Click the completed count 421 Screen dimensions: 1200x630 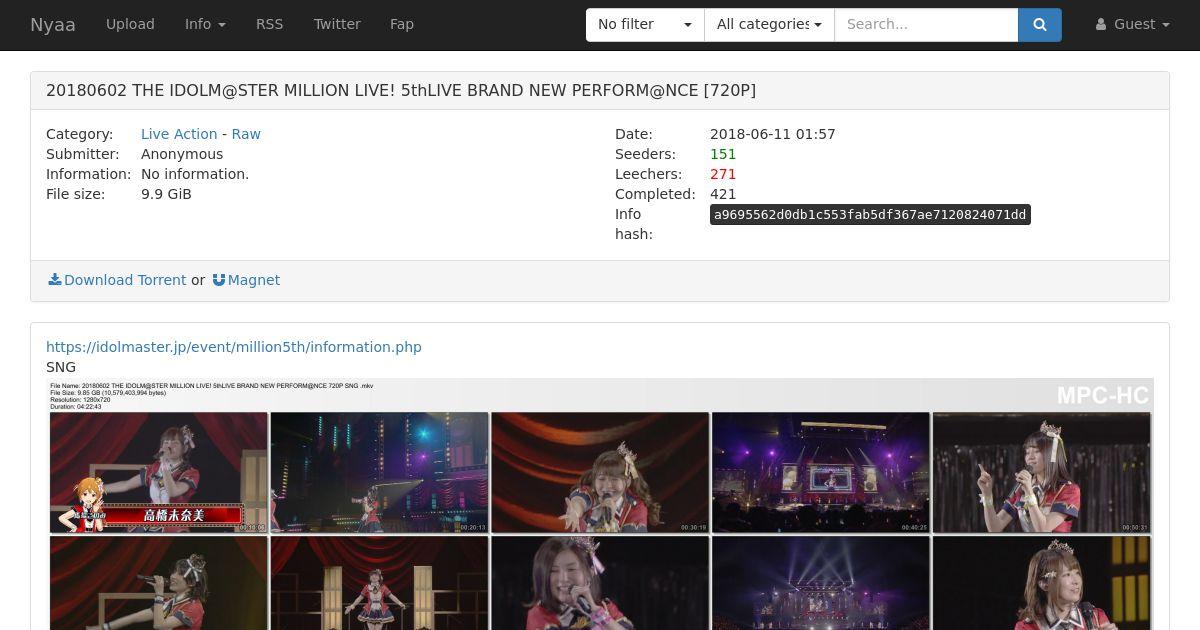point(723,194)
